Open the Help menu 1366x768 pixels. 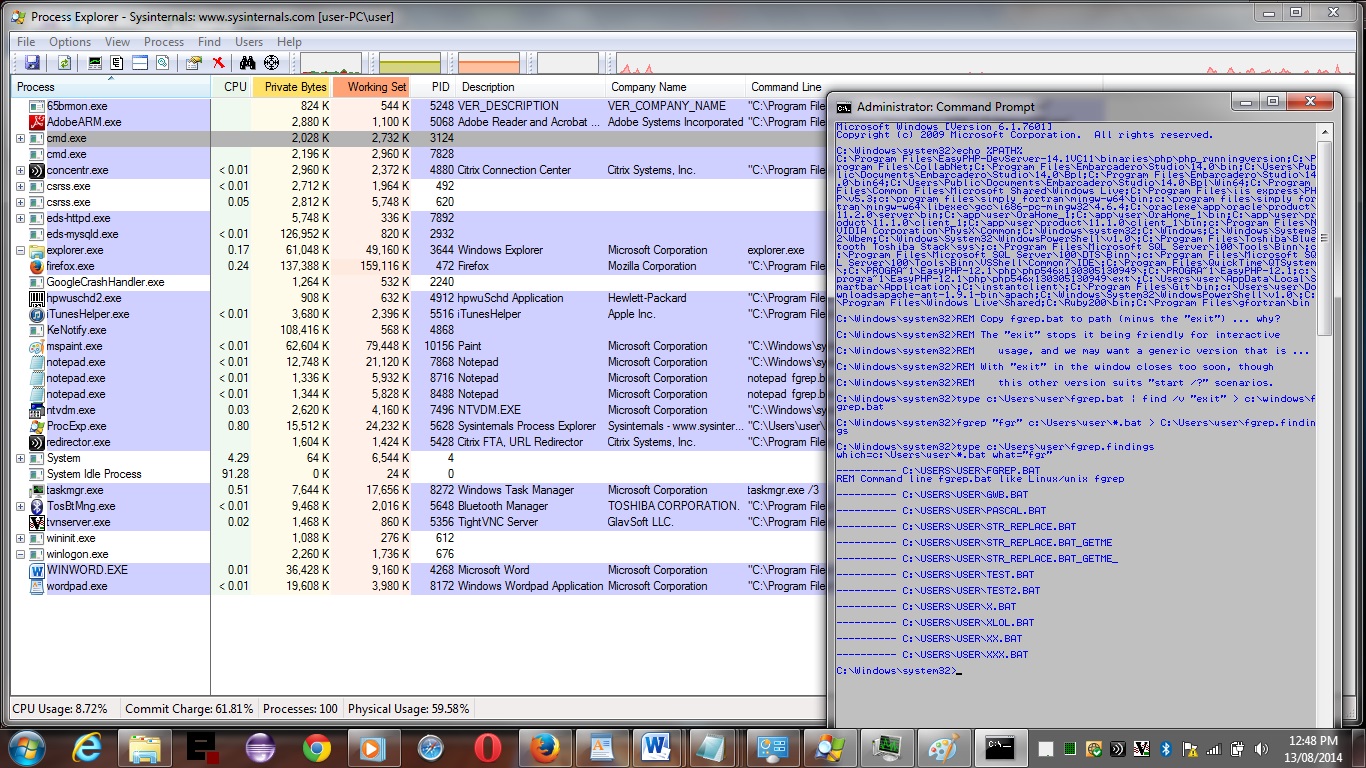[x=289, y=42]
